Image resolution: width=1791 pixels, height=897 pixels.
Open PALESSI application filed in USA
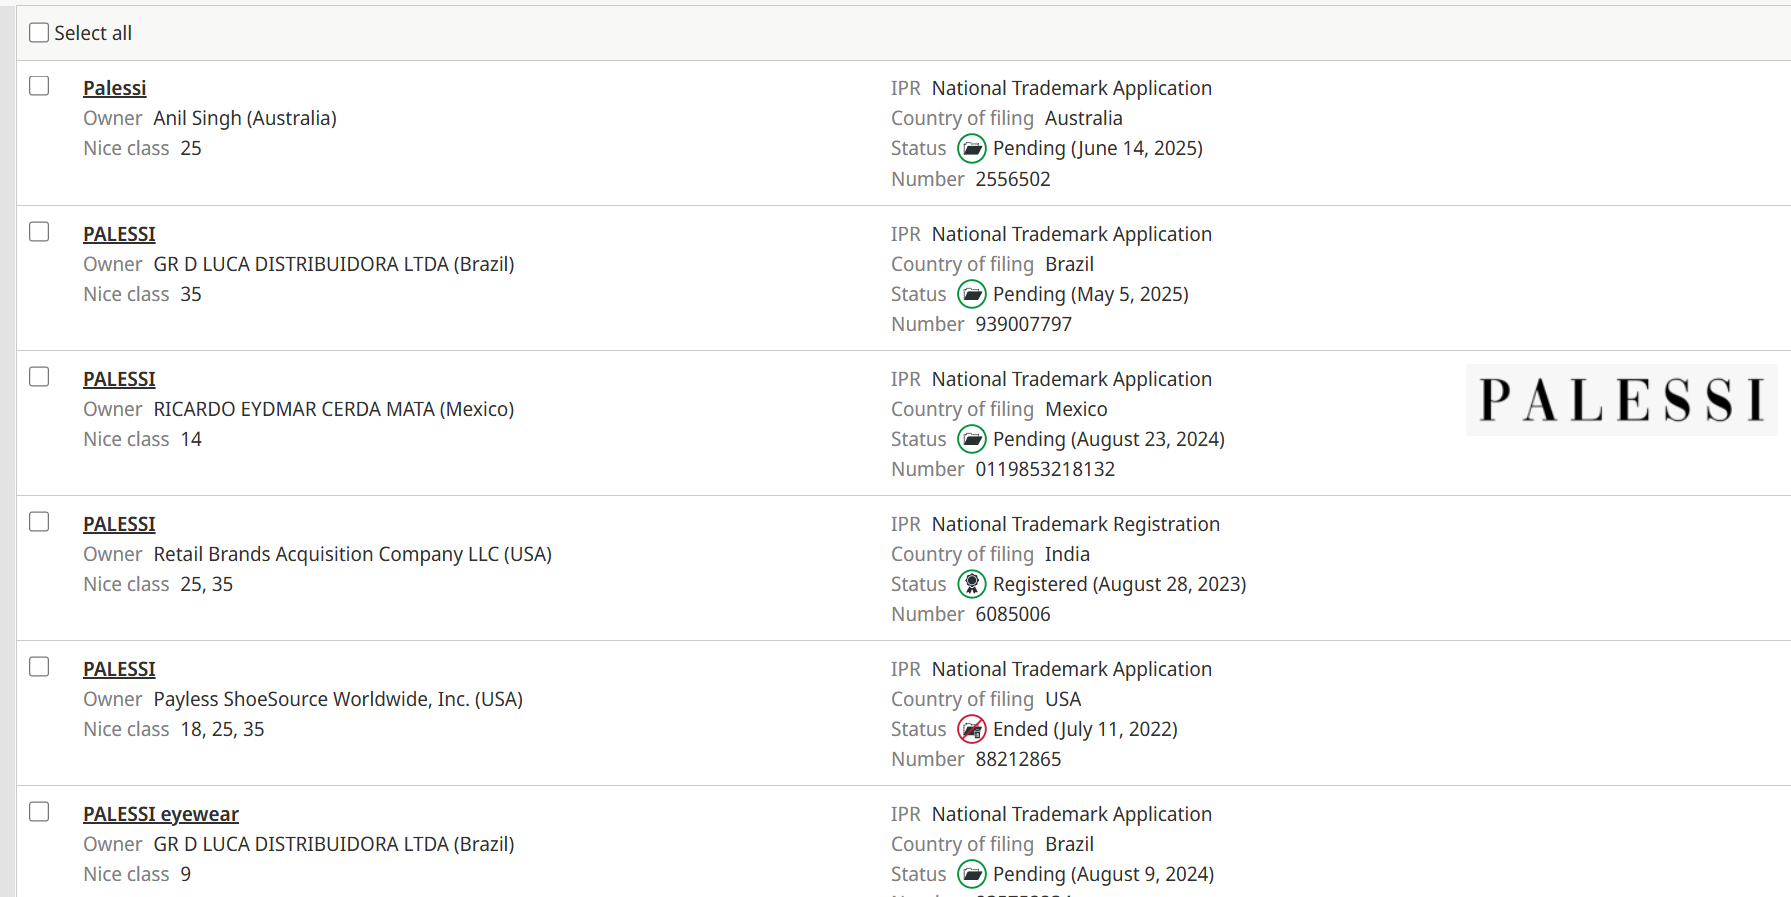(119, 669)
